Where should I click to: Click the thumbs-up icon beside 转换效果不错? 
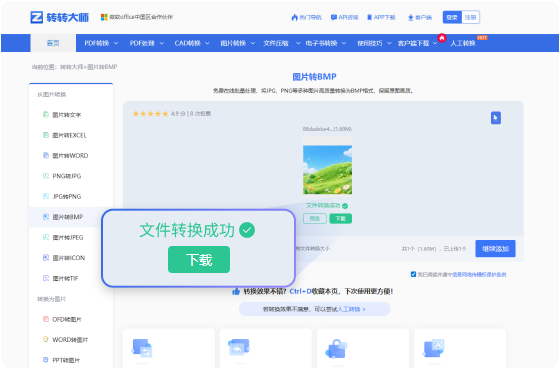[236, 291]
